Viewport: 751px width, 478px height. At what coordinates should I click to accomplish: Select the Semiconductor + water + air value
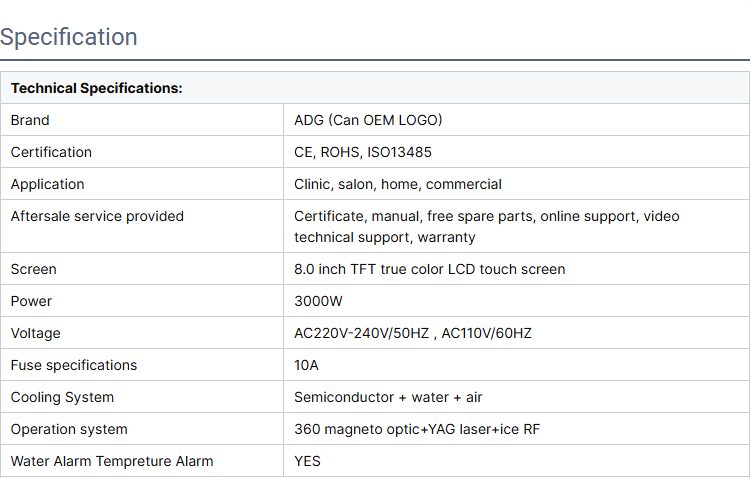(x=388, y=397)
